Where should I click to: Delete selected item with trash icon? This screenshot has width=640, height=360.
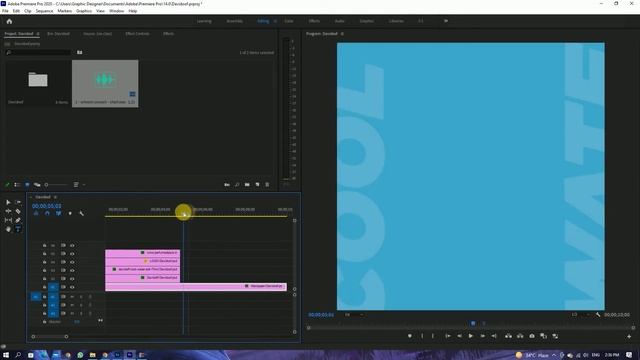pos(267,185)
